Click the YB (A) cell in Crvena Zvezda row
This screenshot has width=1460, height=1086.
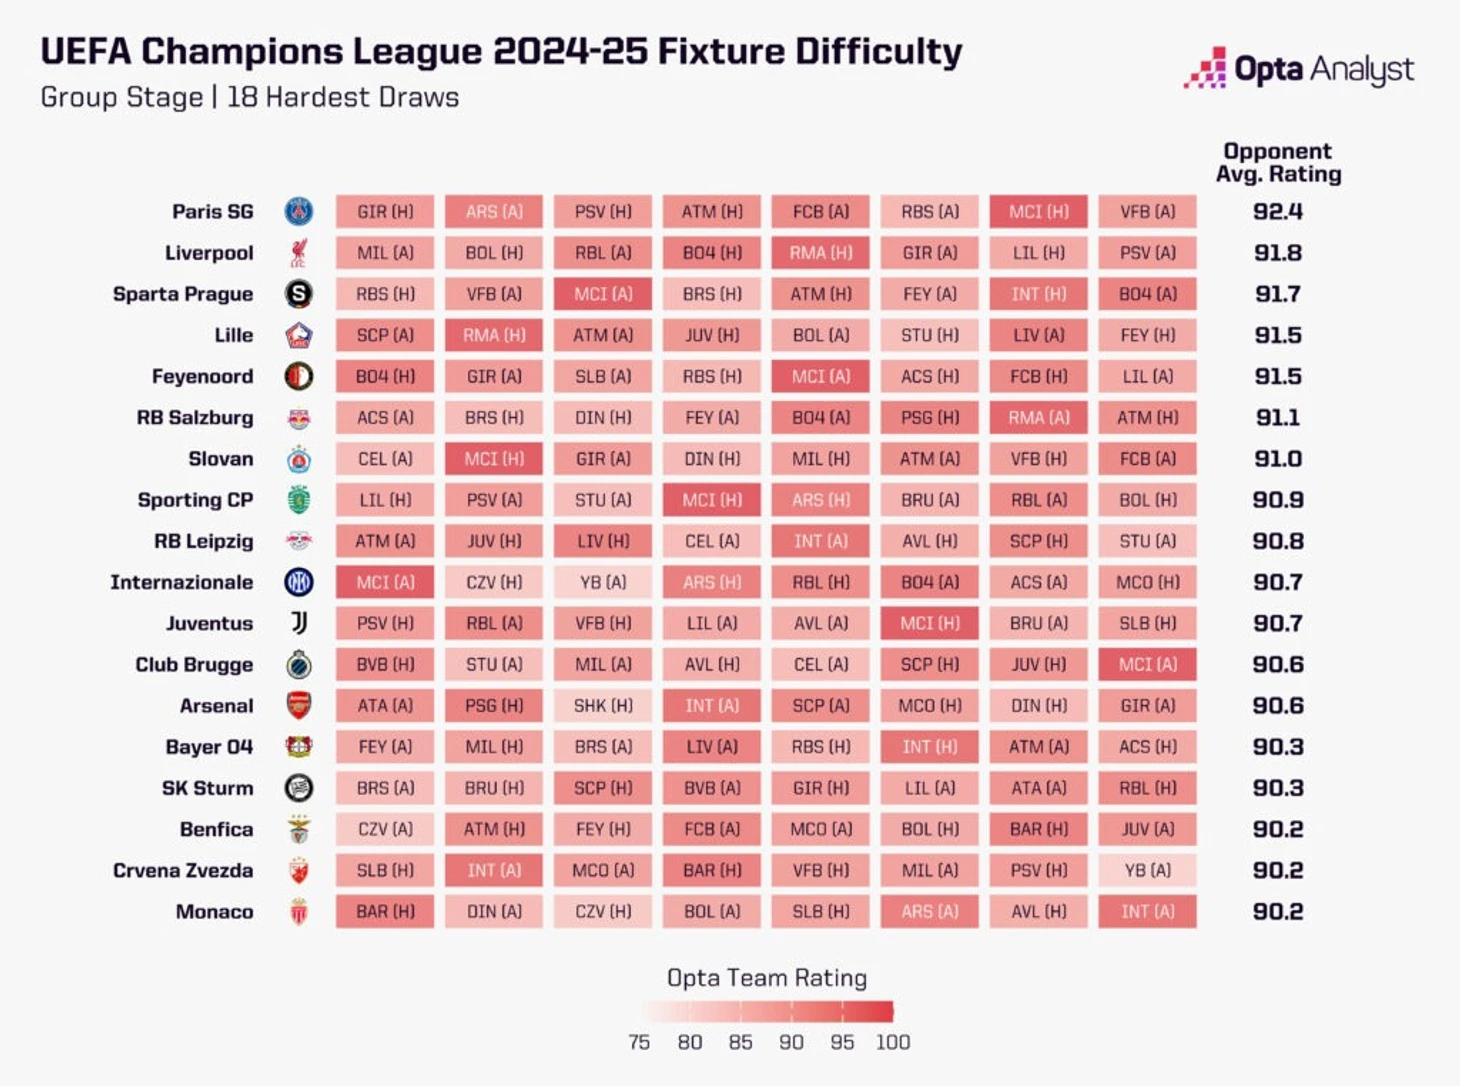1147,870
